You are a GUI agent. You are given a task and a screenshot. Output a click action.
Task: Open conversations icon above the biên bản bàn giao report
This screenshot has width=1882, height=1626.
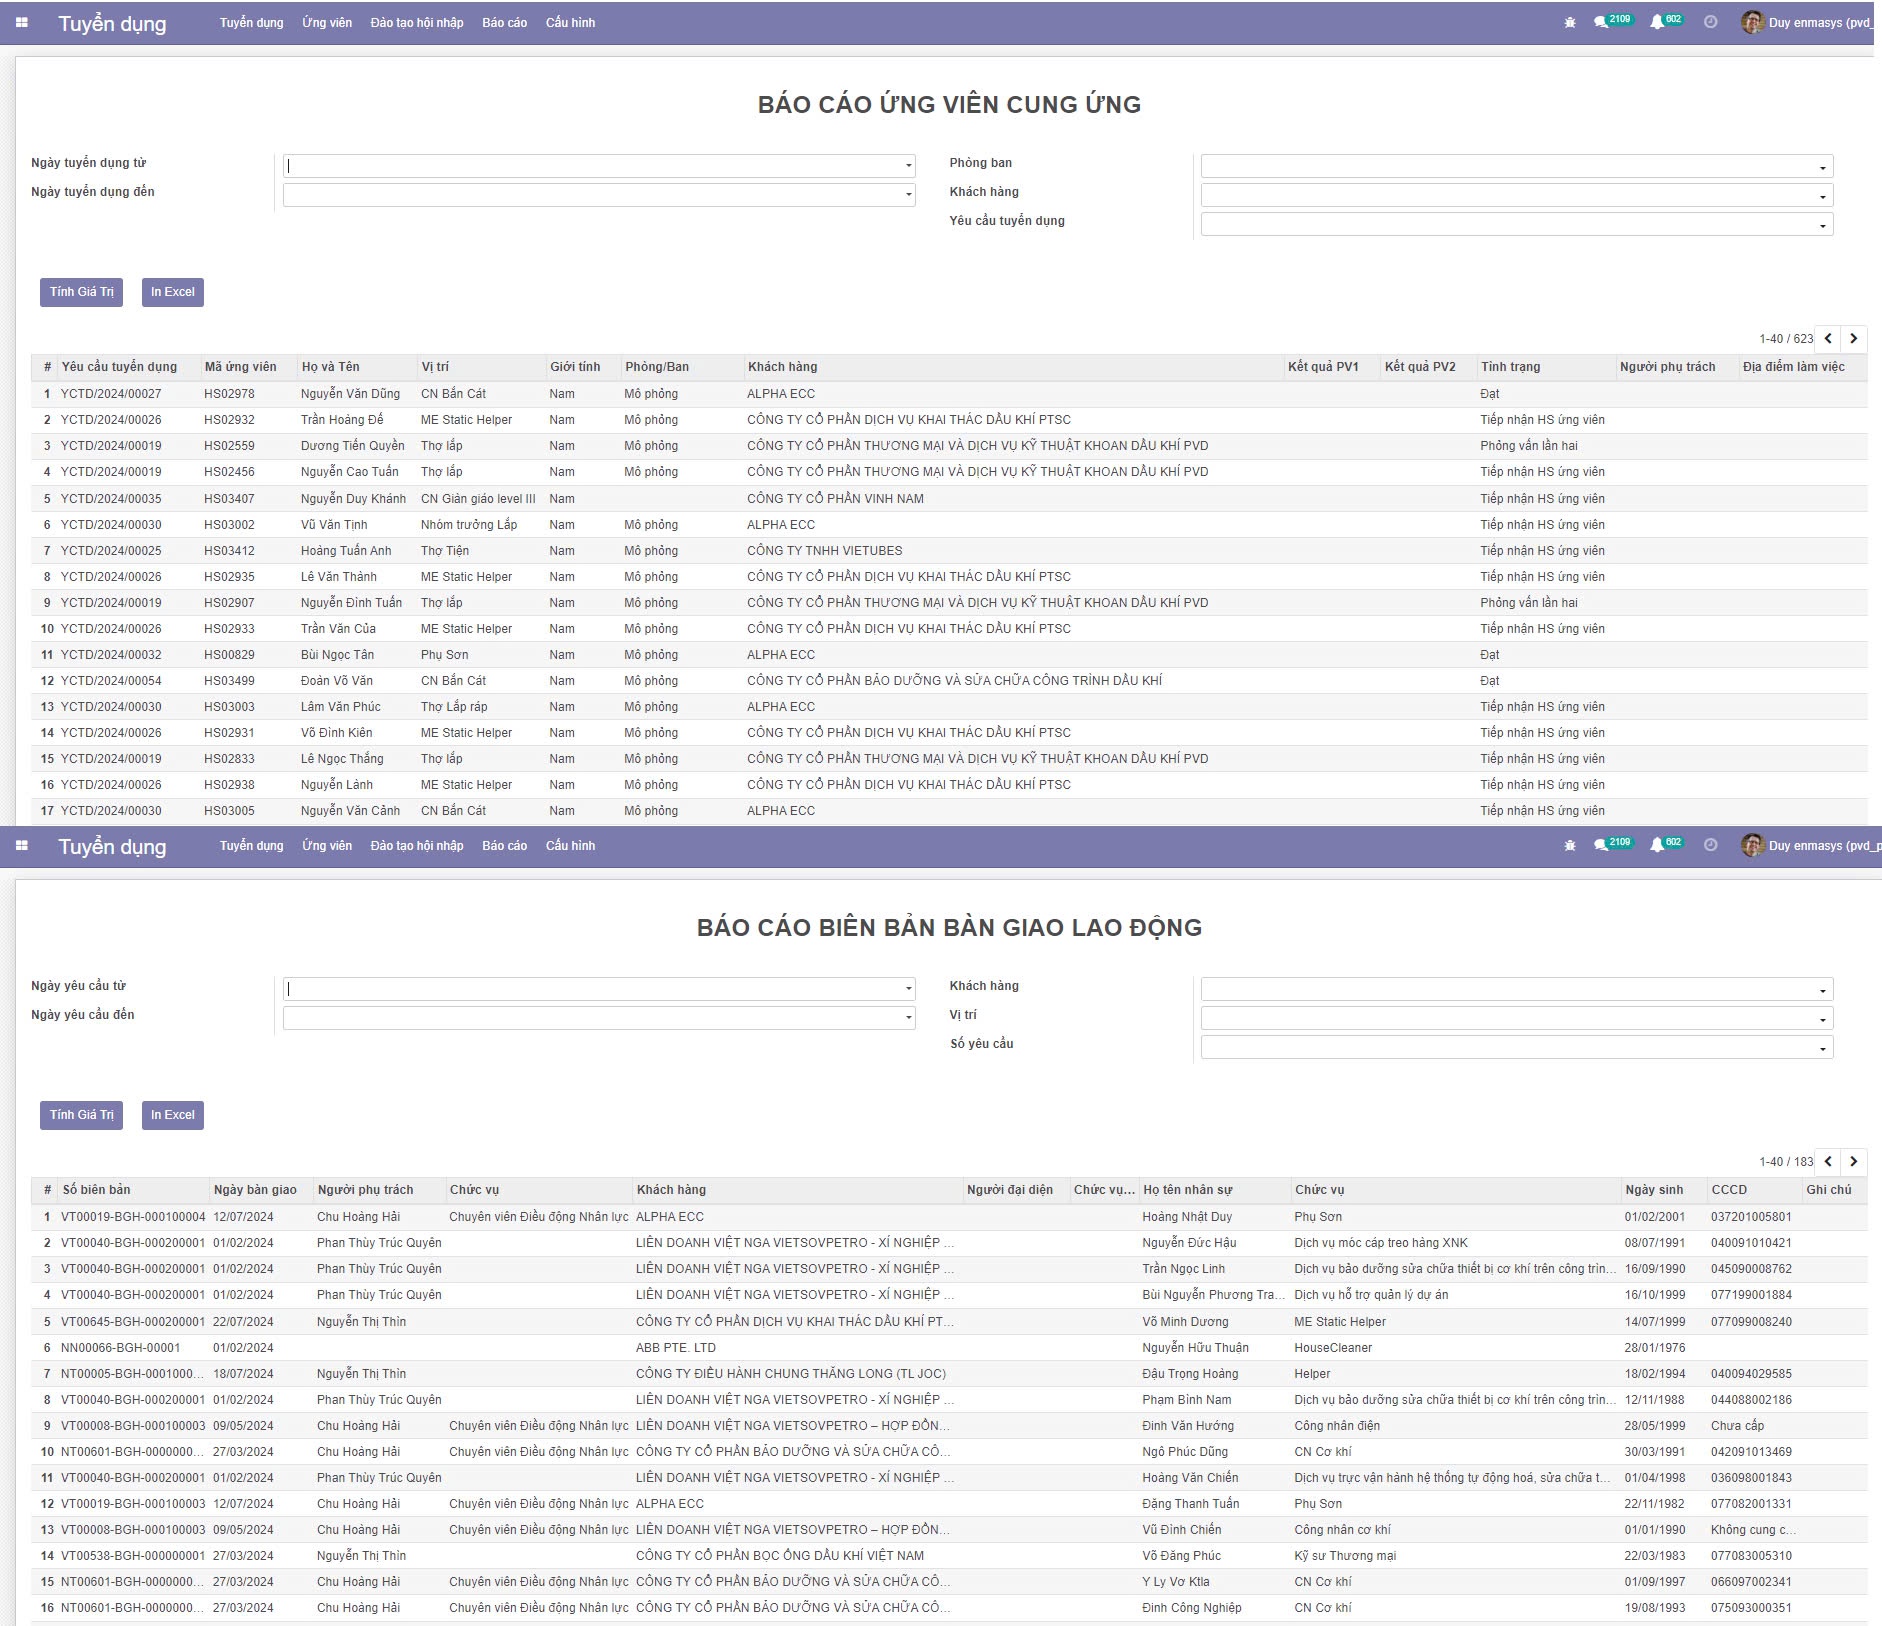click(x=1602, y=846)
